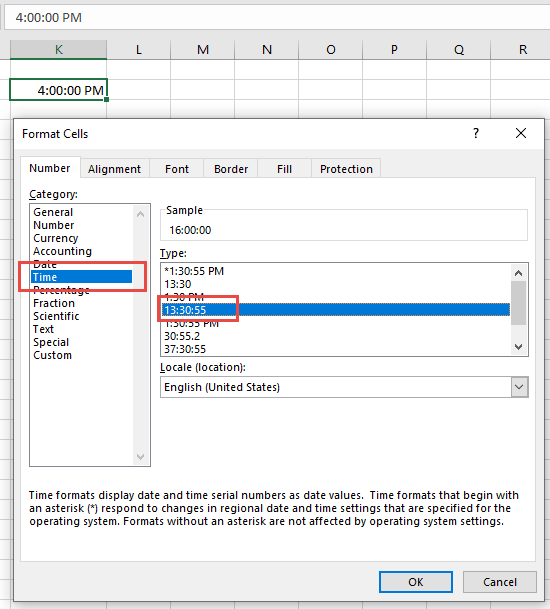Pick the Fraction category
This screenshot has width=550, height=609.
(54, 303)
